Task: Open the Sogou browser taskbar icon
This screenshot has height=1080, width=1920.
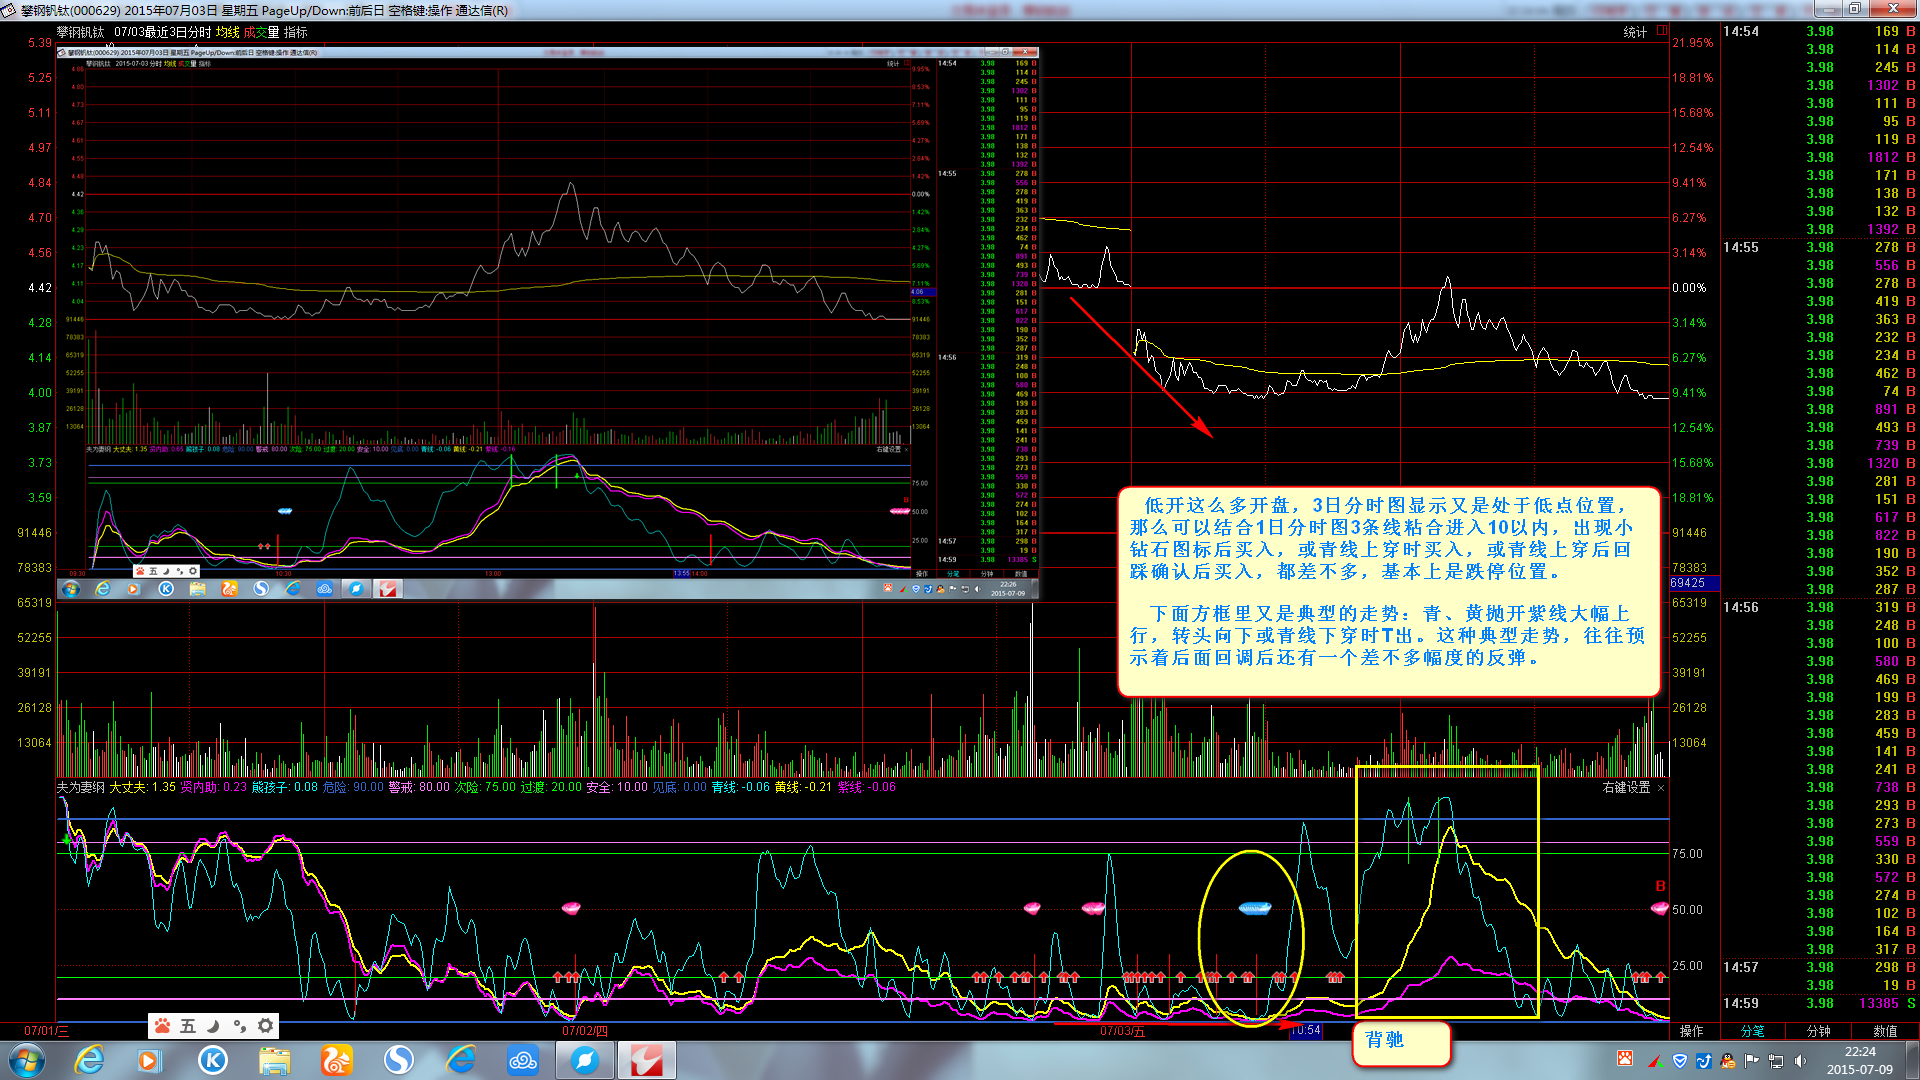Action: (x=398, y=1060)
